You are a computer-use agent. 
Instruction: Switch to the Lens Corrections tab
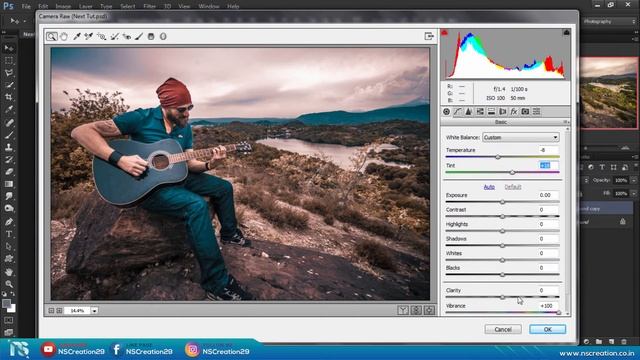pyautogui.click(x=502, y=111)
